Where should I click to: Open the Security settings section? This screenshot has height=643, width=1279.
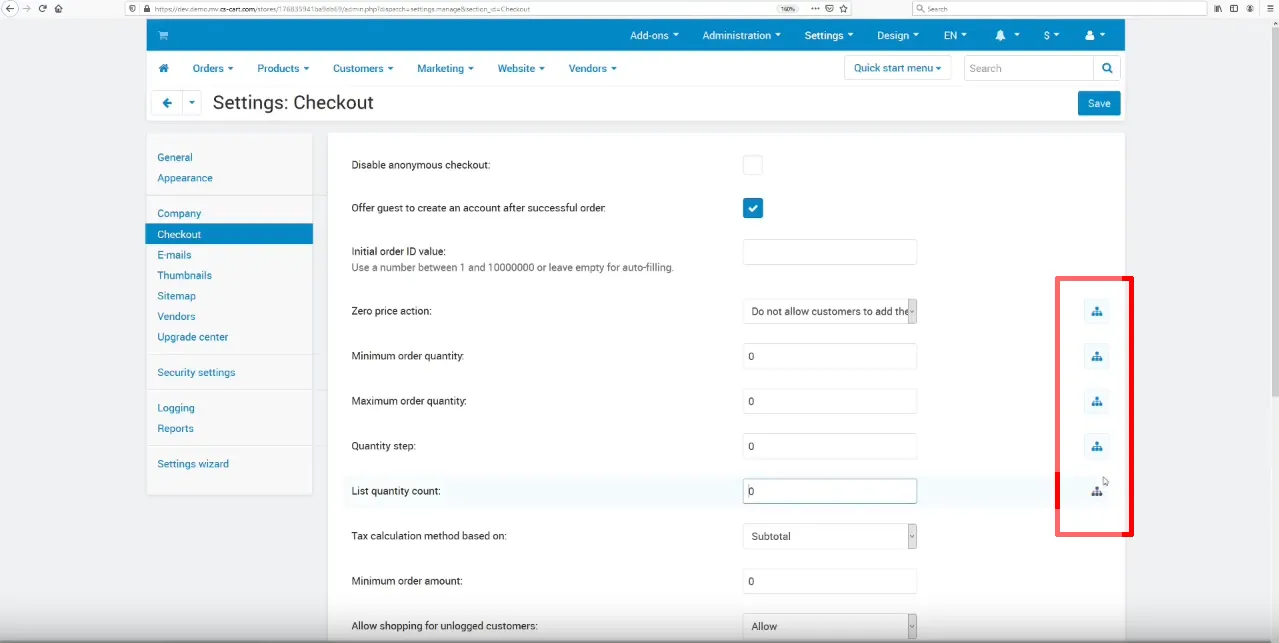[196, 372]
